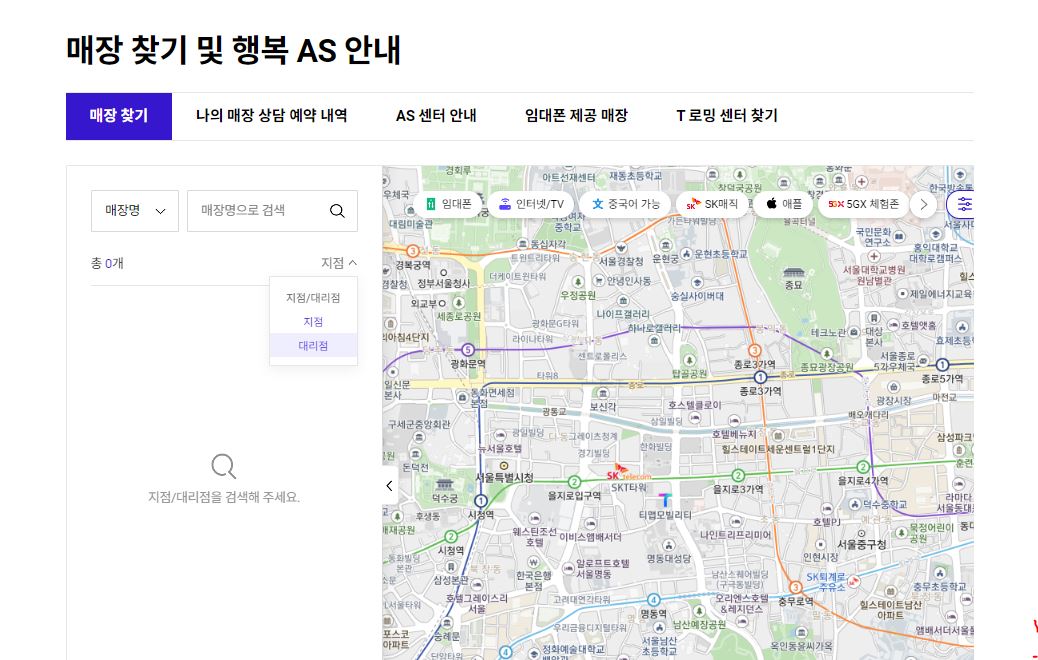Open the 매장명 search type dropdown
1038x660 pixels.
point(134,210)
